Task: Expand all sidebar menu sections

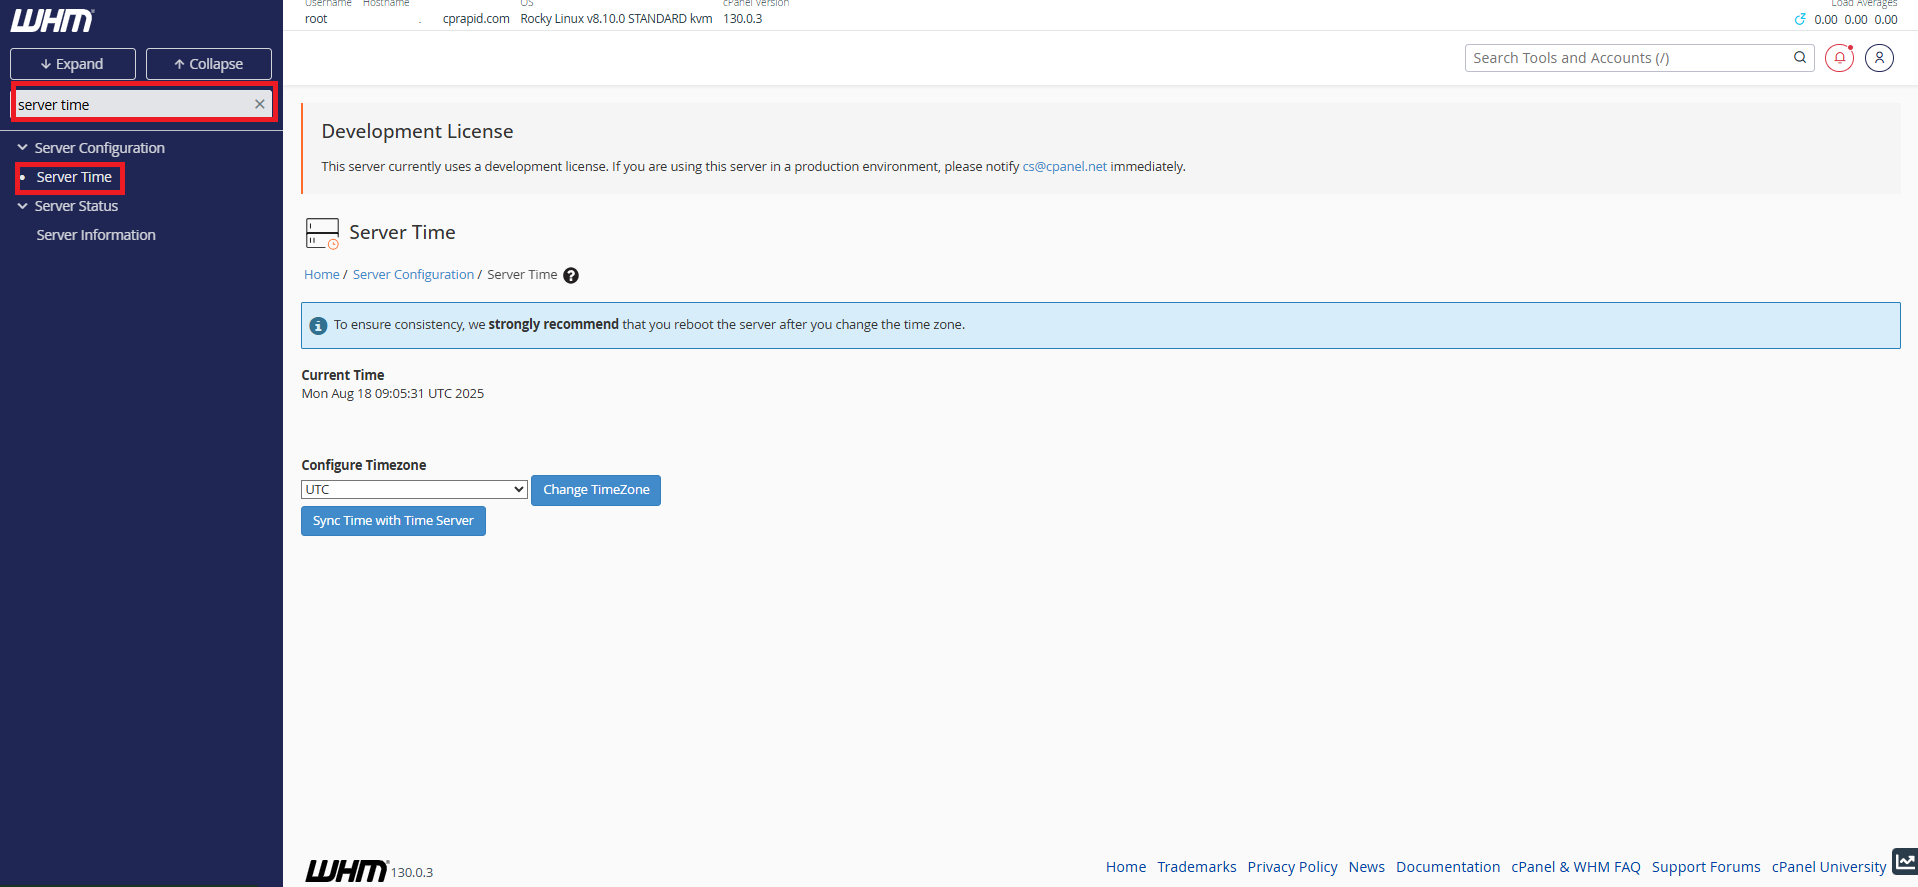Action: coord(73,64)
